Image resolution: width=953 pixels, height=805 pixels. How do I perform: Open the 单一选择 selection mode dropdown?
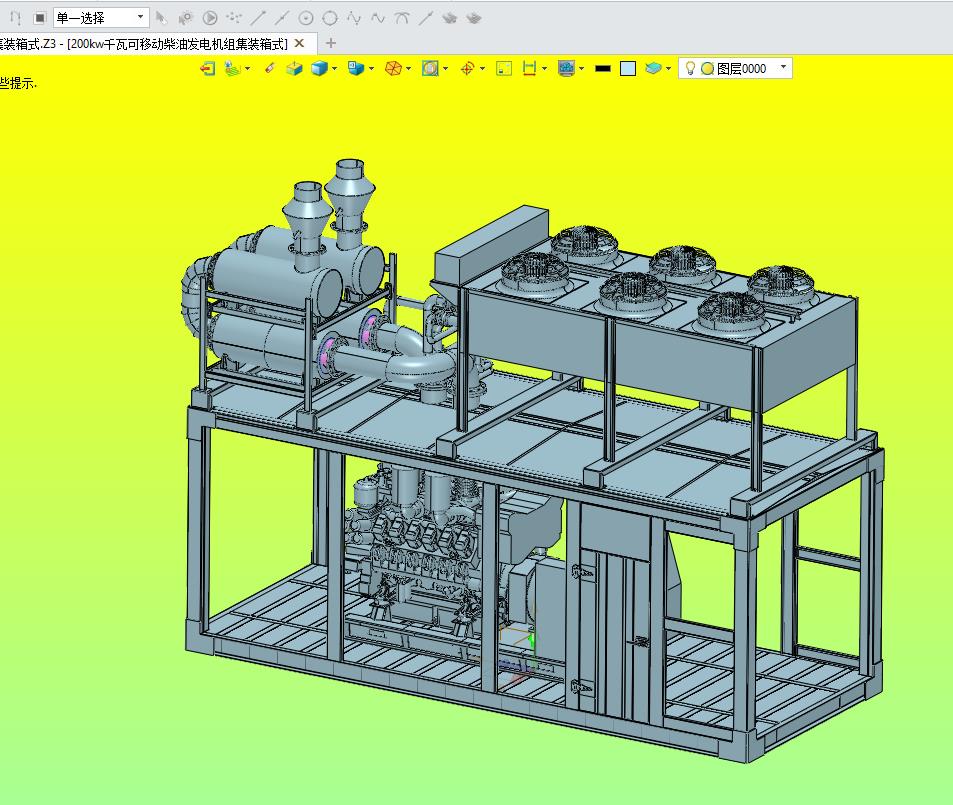pyautogui.click(x=101, y=18)
